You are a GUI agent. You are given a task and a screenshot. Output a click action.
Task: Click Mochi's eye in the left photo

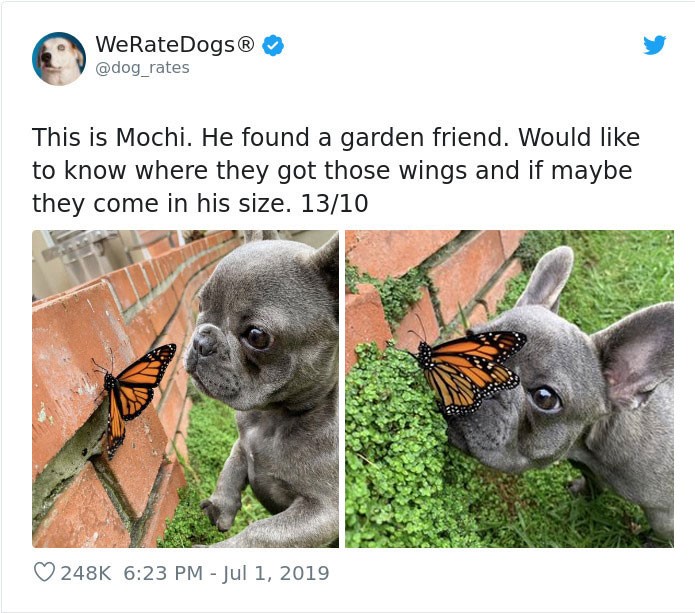point(257,337)
